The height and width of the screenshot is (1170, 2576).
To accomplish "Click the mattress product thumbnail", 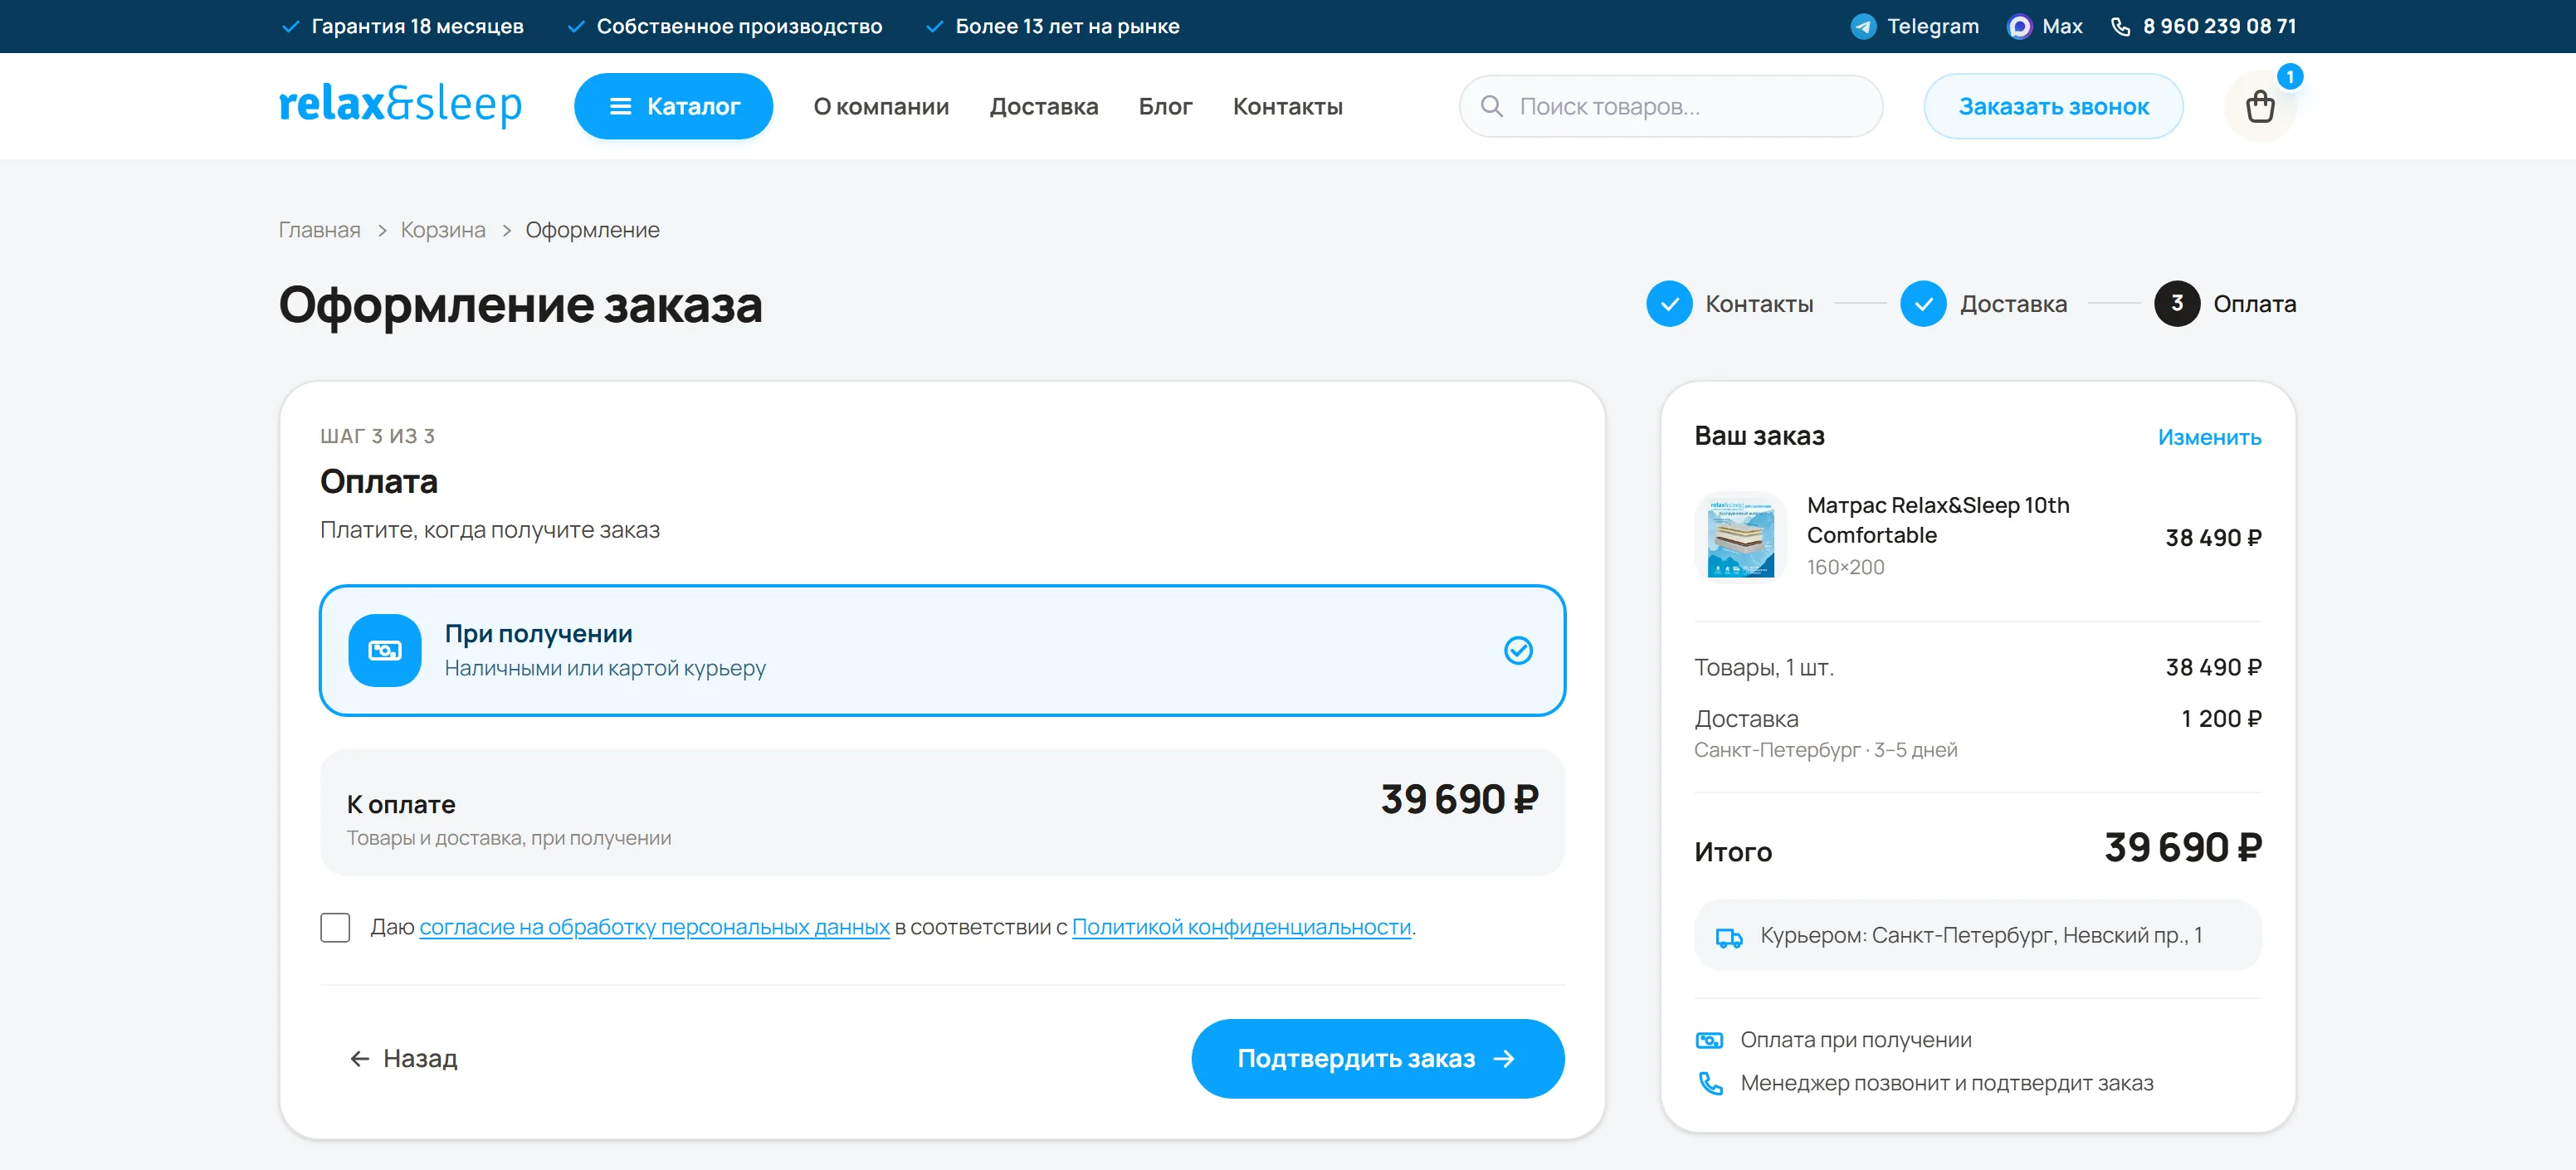I will 1740,537.
